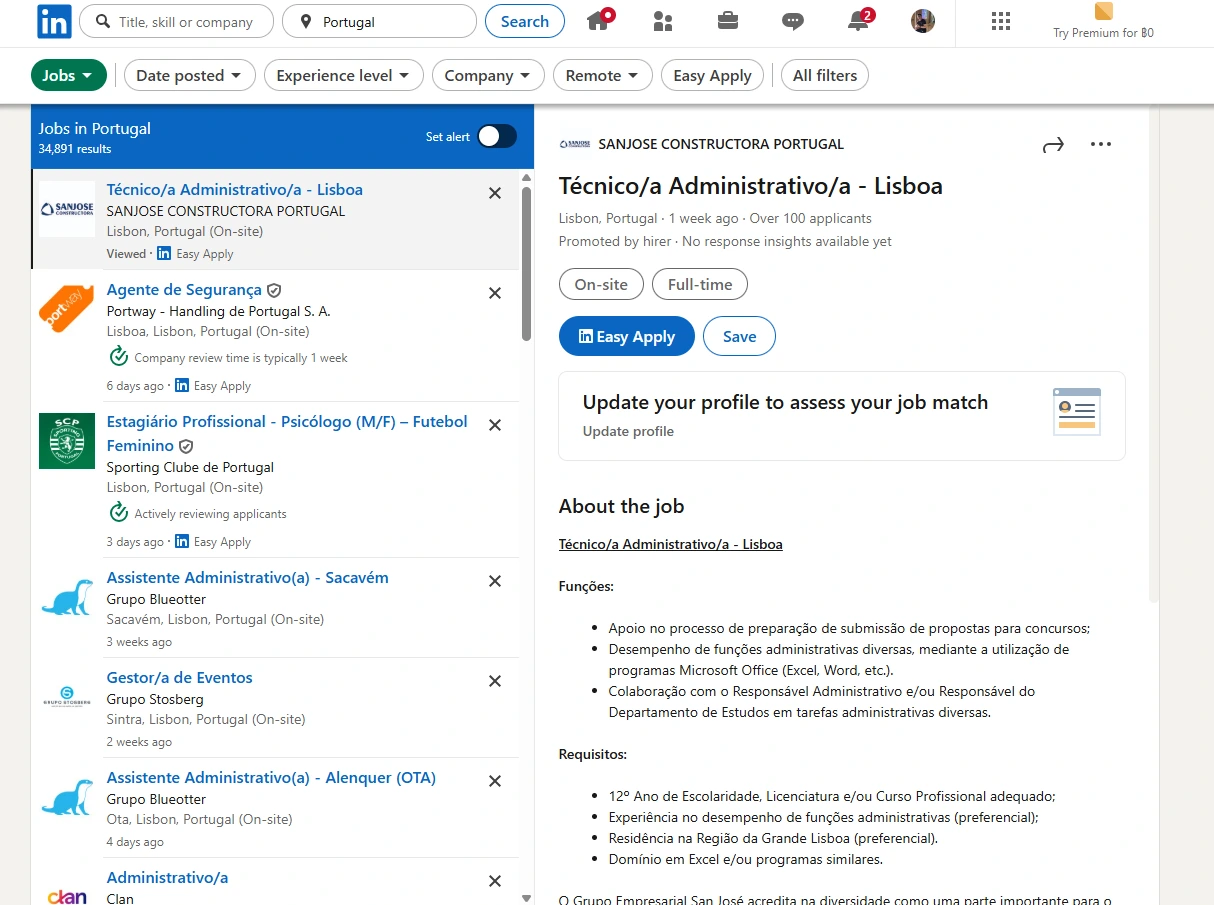Open Assistente Administrativo(a) - Sacavém listing

[248, 577]
